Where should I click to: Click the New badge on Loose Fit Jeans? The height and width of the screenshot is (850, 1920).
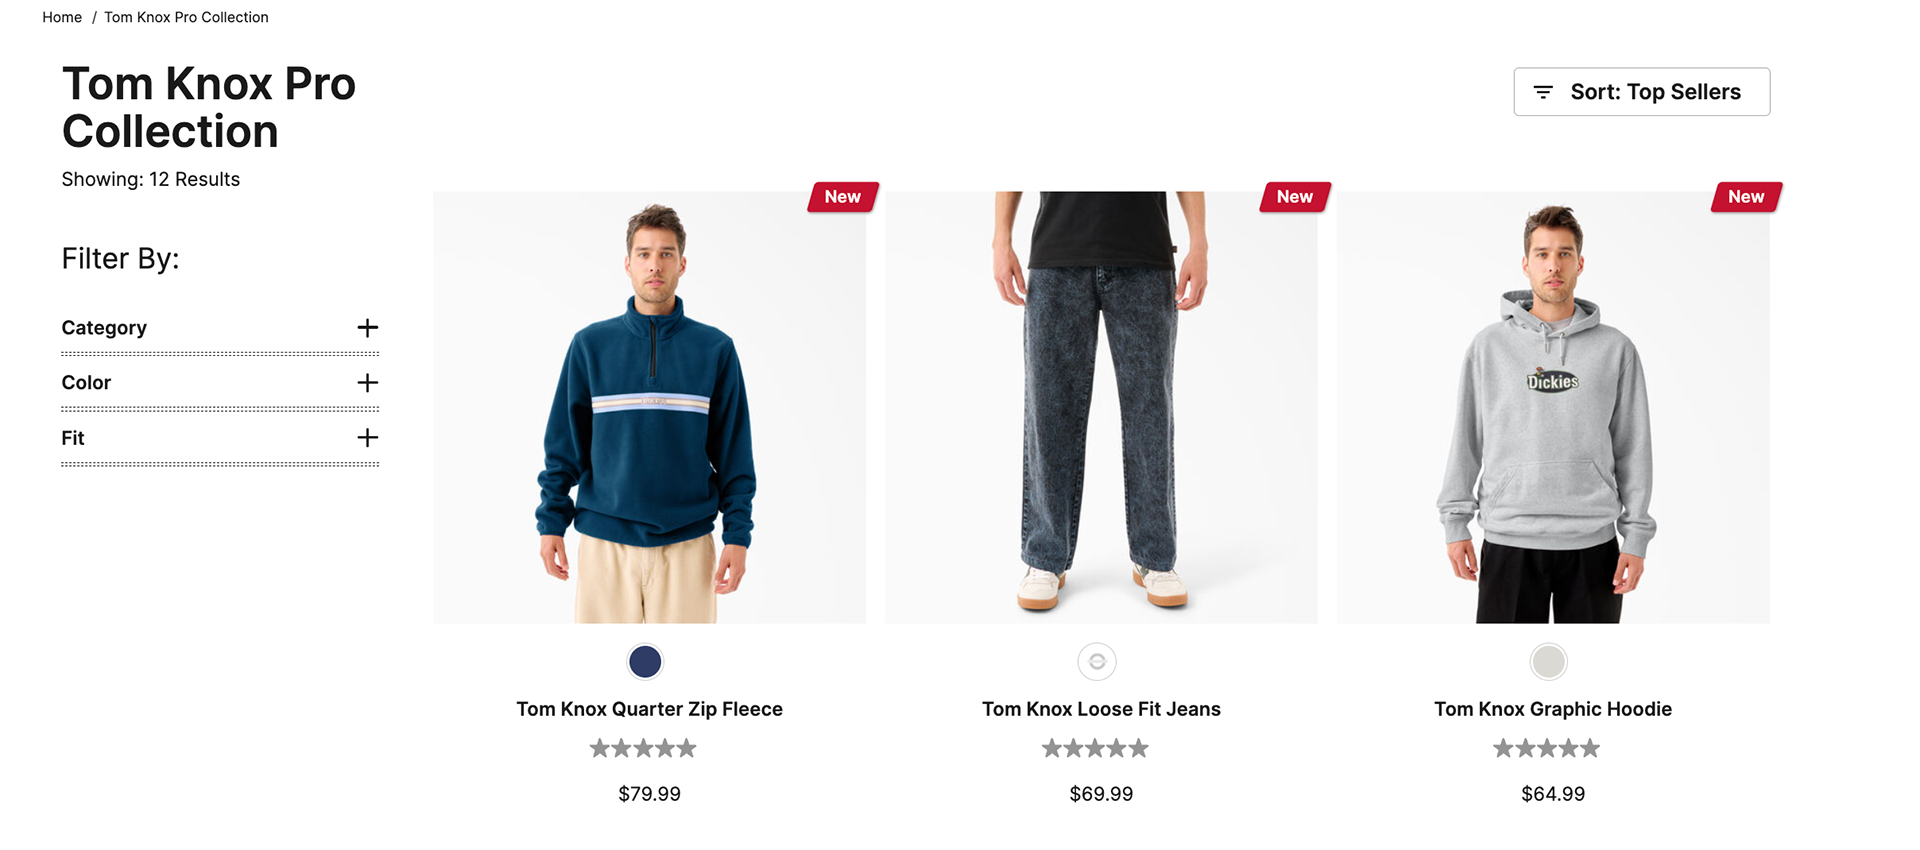pyautogui.click(x=1295, y=197)
